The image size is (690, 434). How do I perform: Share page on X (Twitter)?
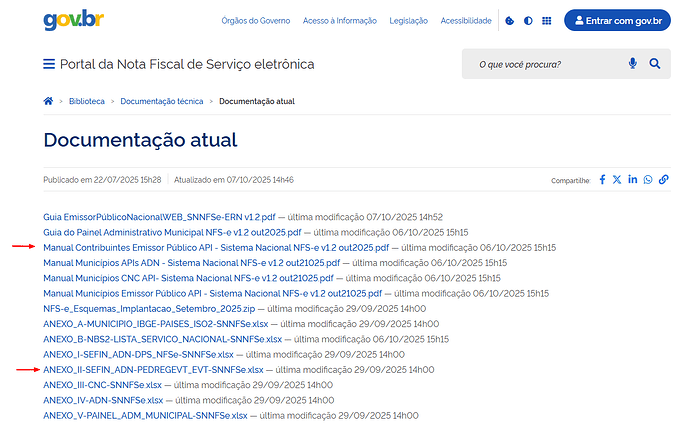617,179
